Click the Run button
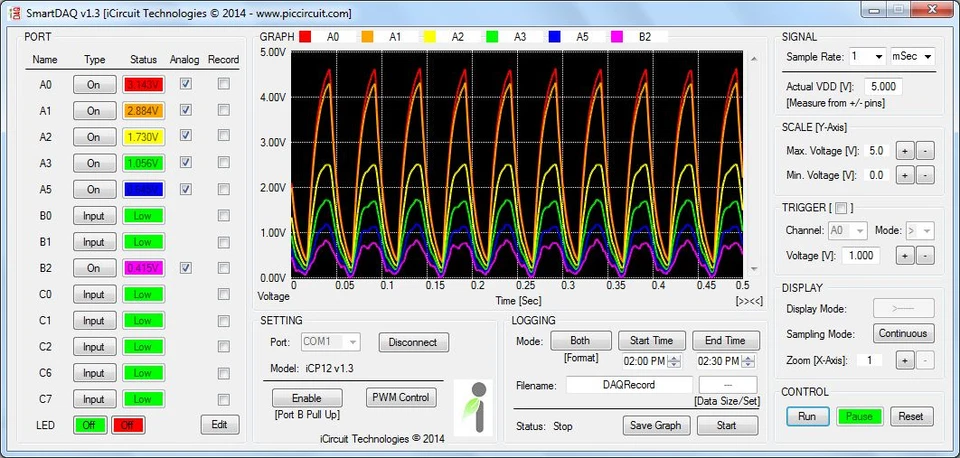This screenshot has width=960, height=458. coord(808,416)
